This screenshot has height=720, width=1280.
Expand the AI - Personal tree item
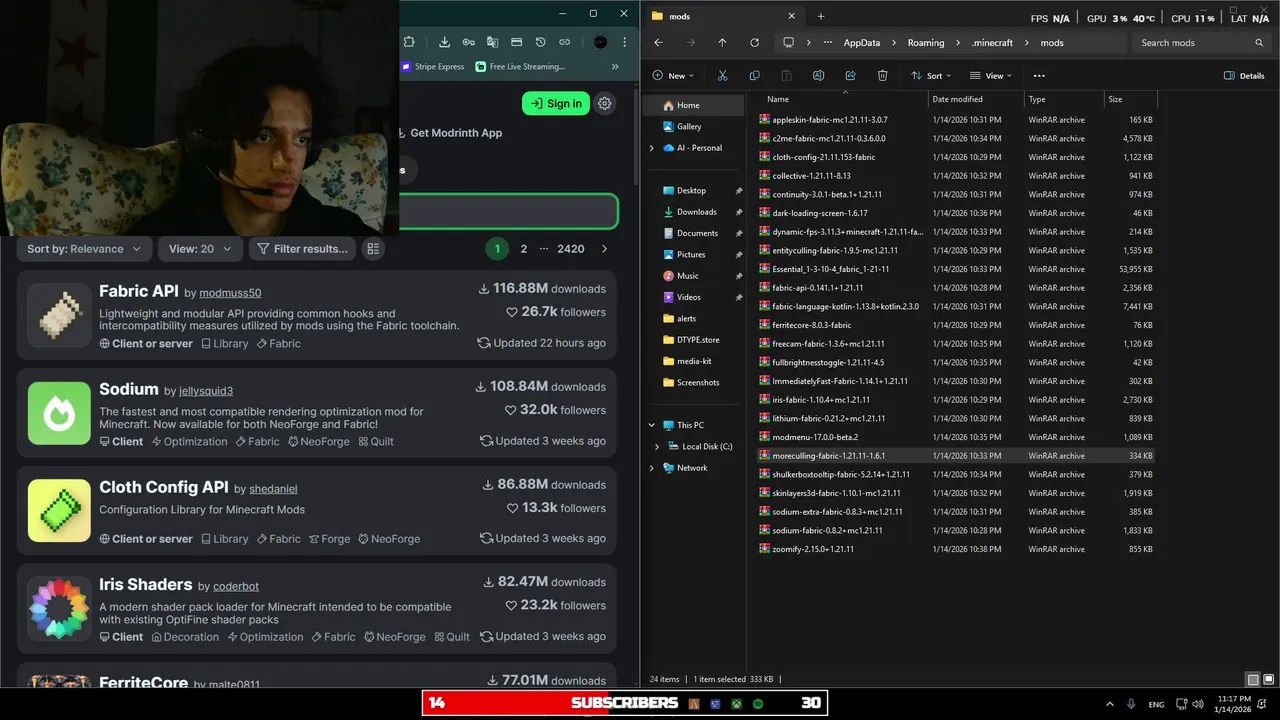point(652,148)
